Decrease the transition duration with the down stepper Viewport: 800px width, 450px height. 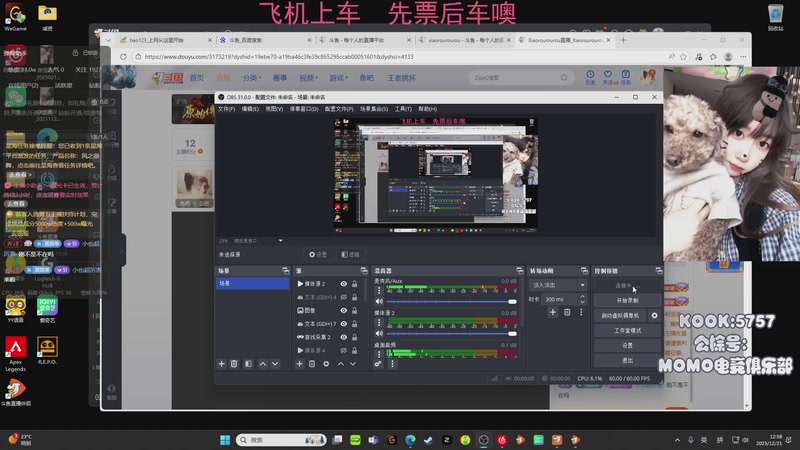coord(582,302)
